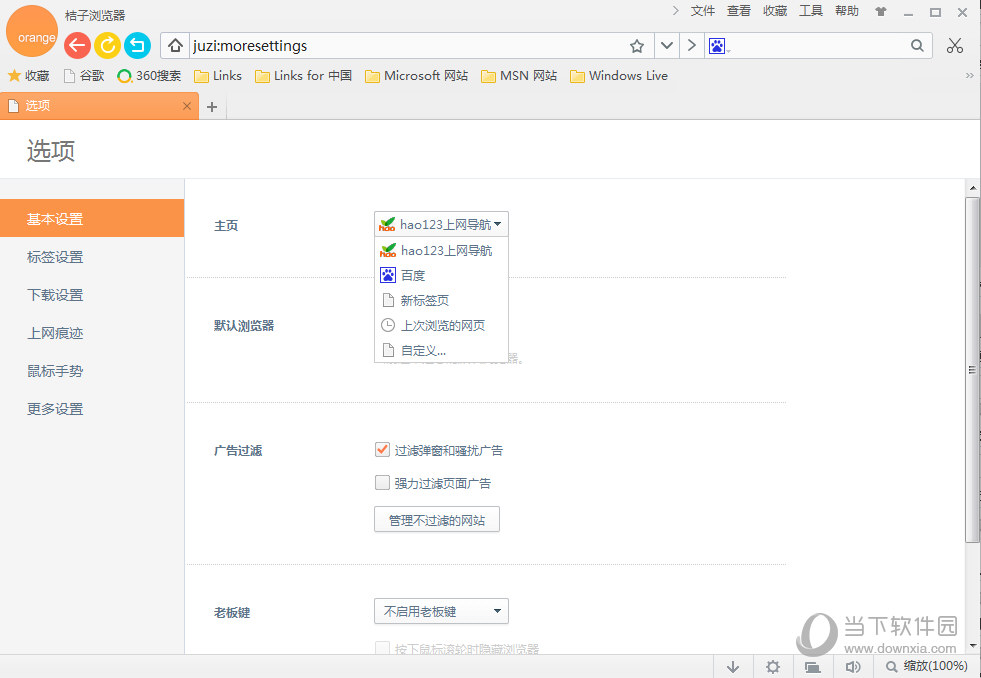Bookmark page with the star icon

point(637,46)
